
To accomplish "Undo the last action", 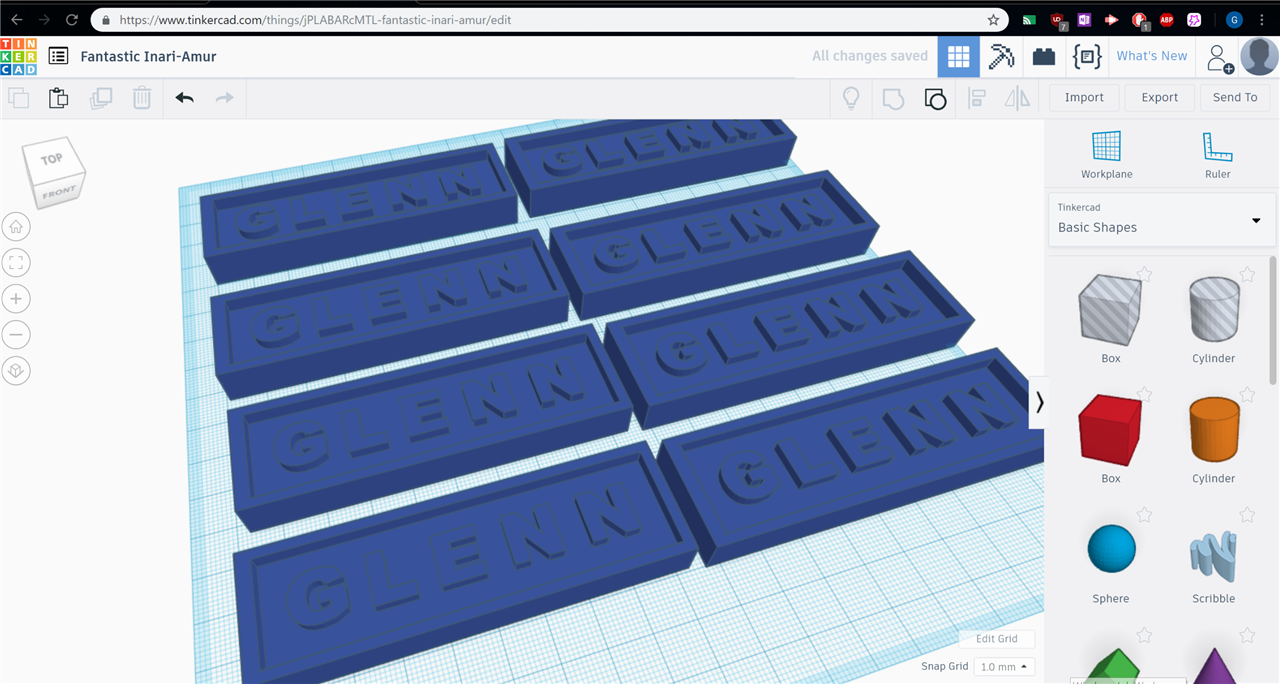I will (x=184, y=98).
